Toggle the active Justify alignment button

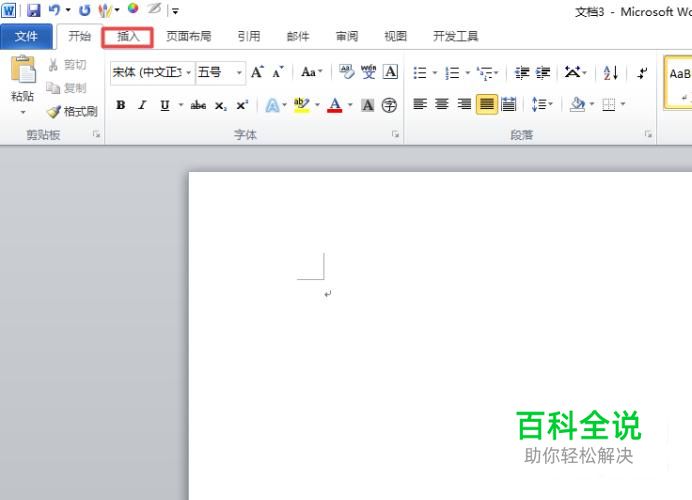pyautogui.click(x=487, y=104)
